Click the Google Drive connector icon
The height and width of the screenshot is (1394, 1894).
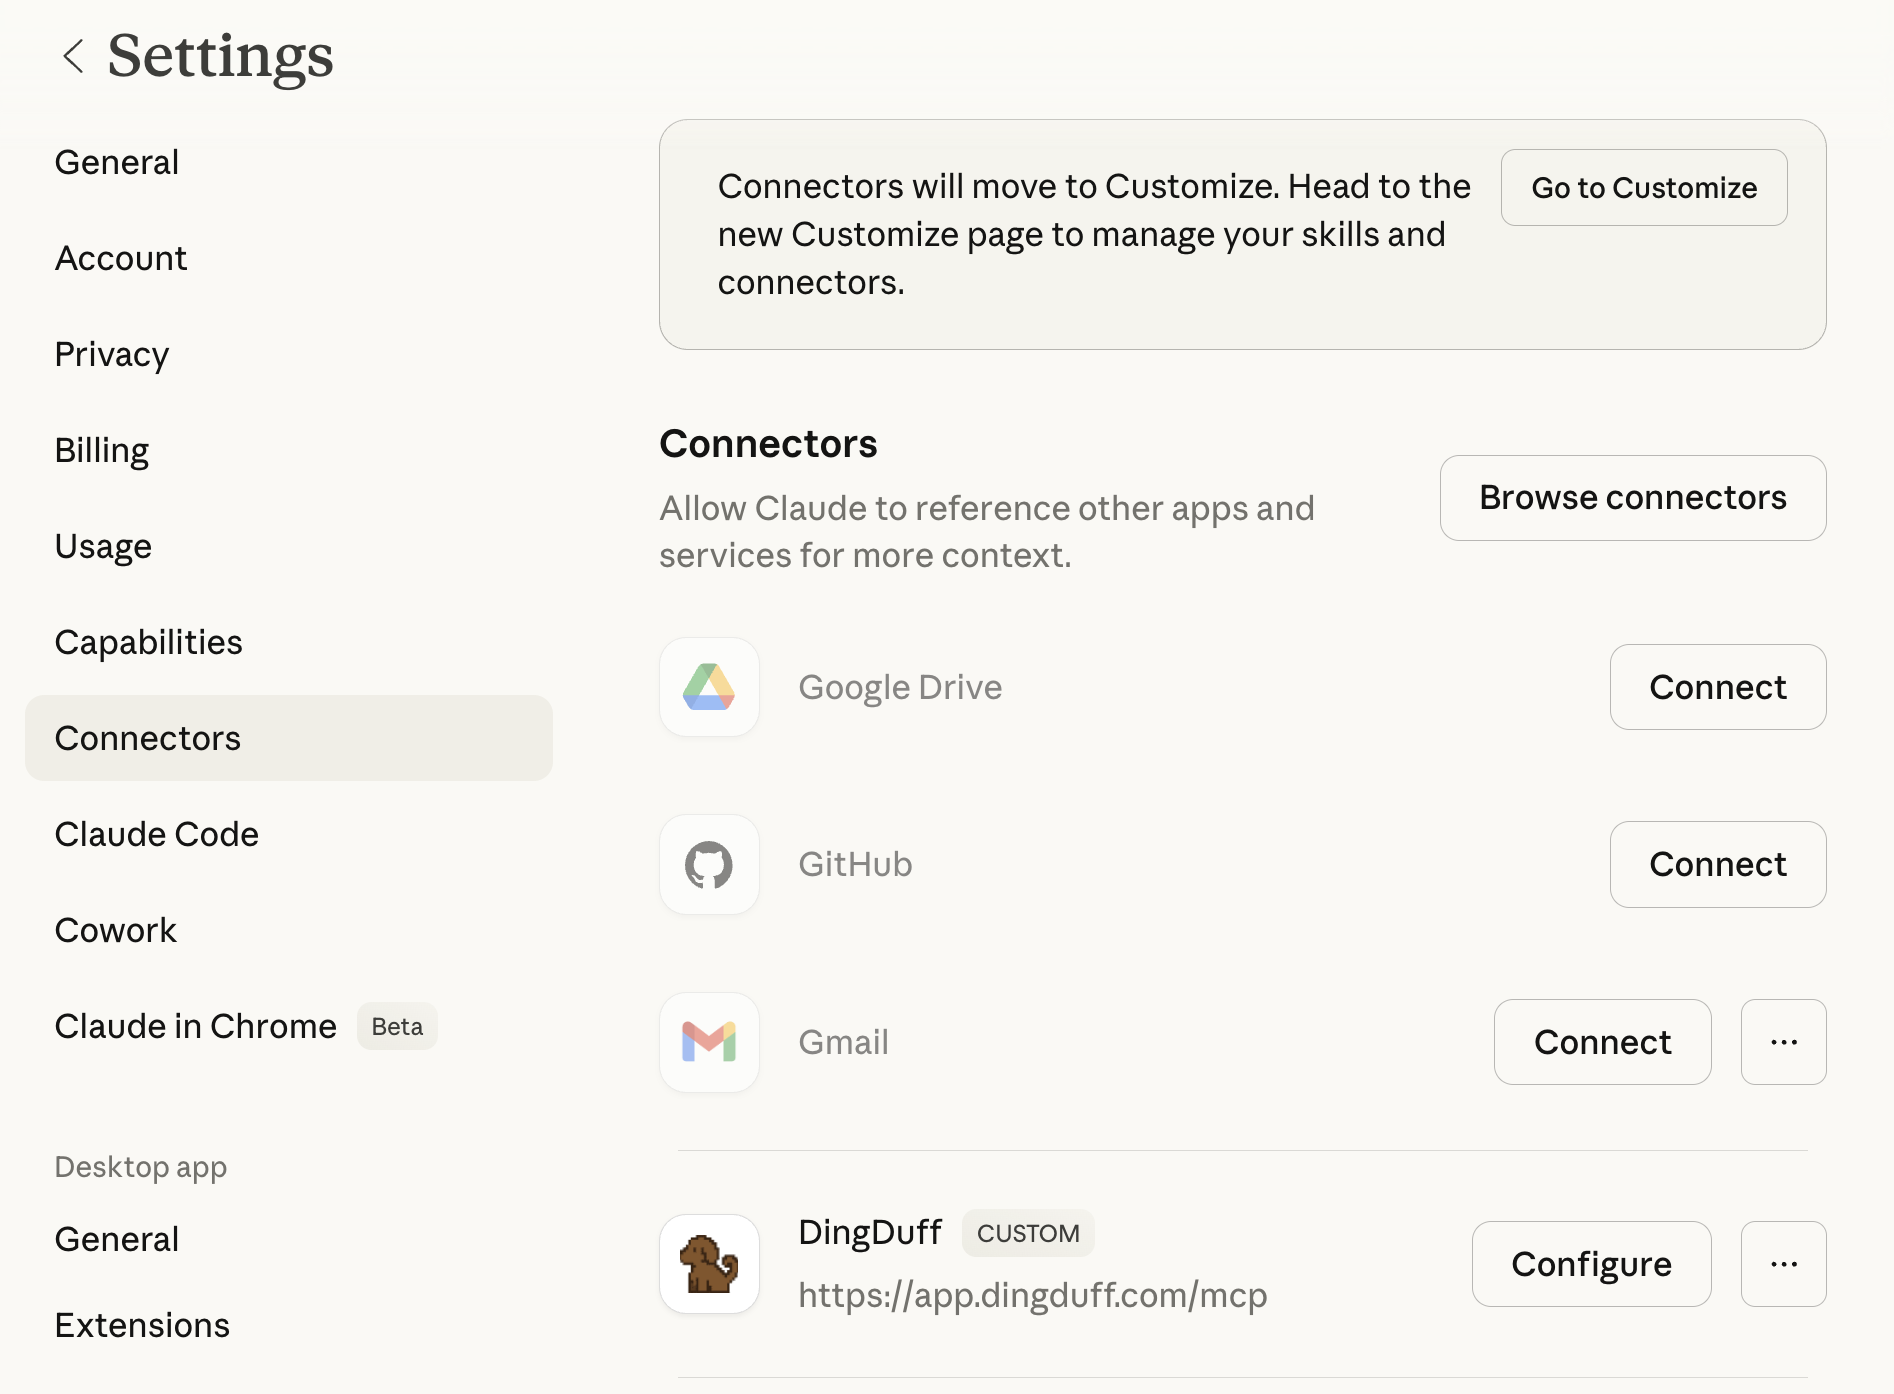coord(709,687)
